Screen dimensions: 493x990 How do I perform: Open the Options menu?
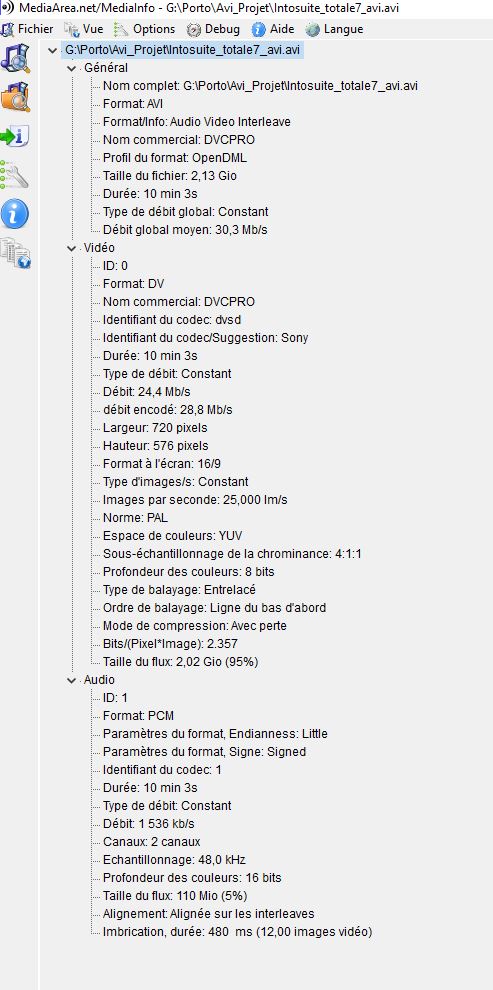click(145, 29)
